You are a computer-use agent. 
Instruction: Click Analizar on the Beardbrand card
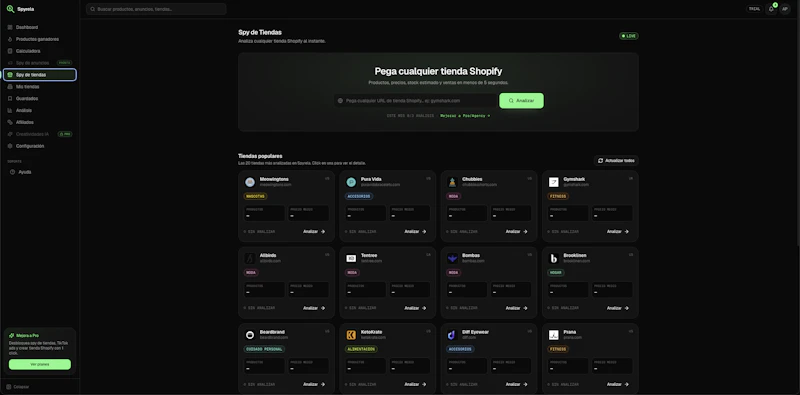click(314, 384)
